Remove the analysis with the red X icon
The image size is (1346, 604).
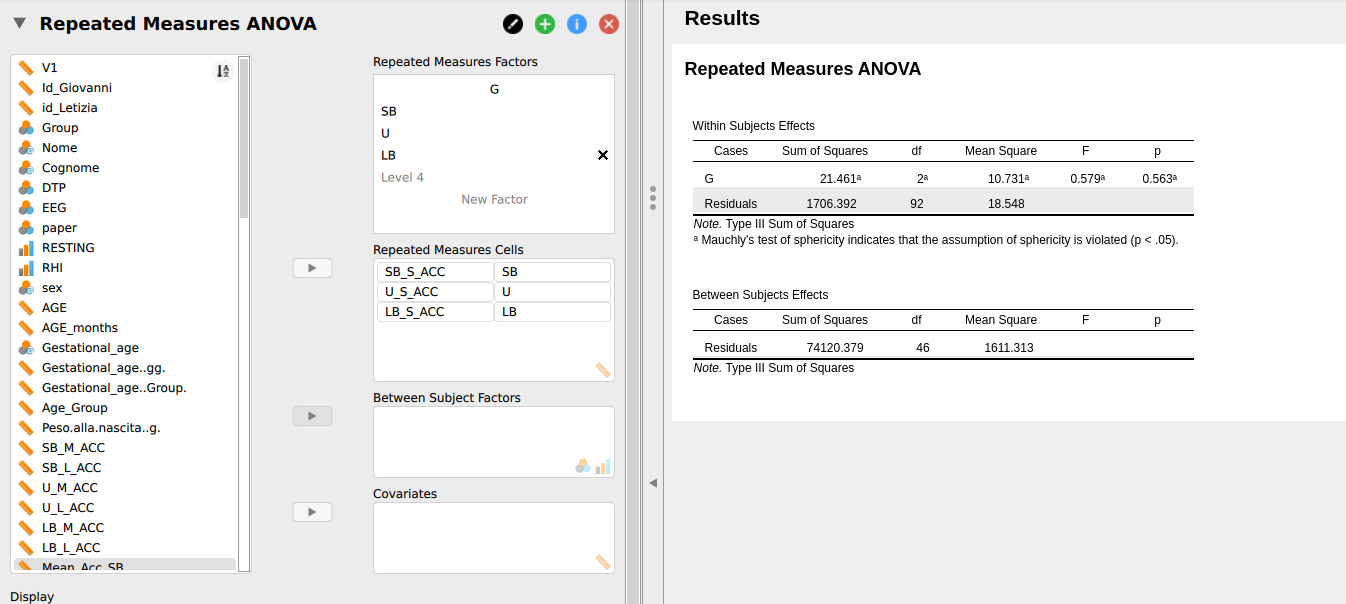click(x=609, y=23)
